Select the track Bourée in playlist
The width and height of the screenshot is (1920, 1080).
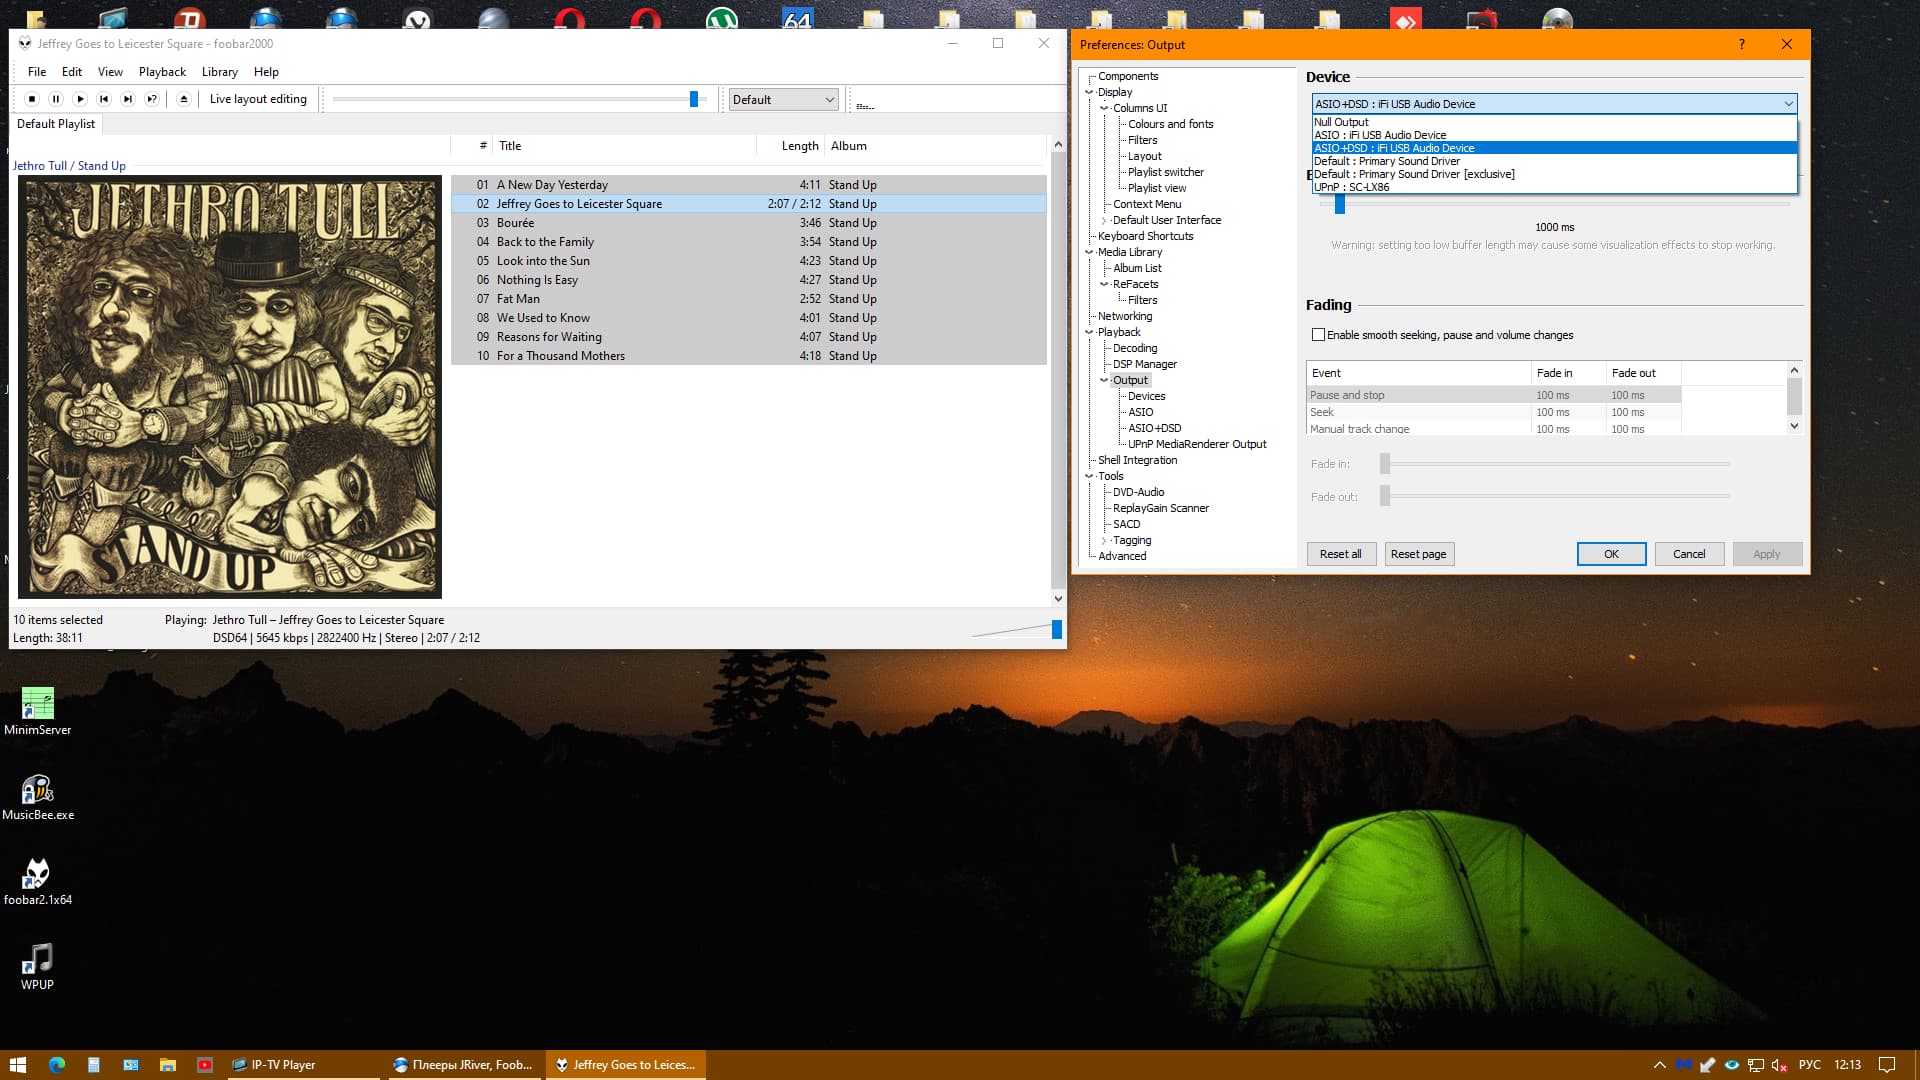pyautogui.click(x=515, y=223)
